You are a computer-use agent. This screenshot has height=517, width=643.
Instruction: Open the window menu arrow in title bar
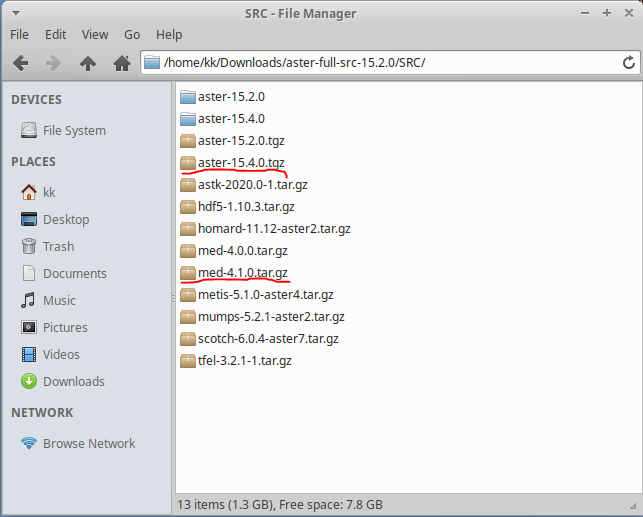click(16, 14)
